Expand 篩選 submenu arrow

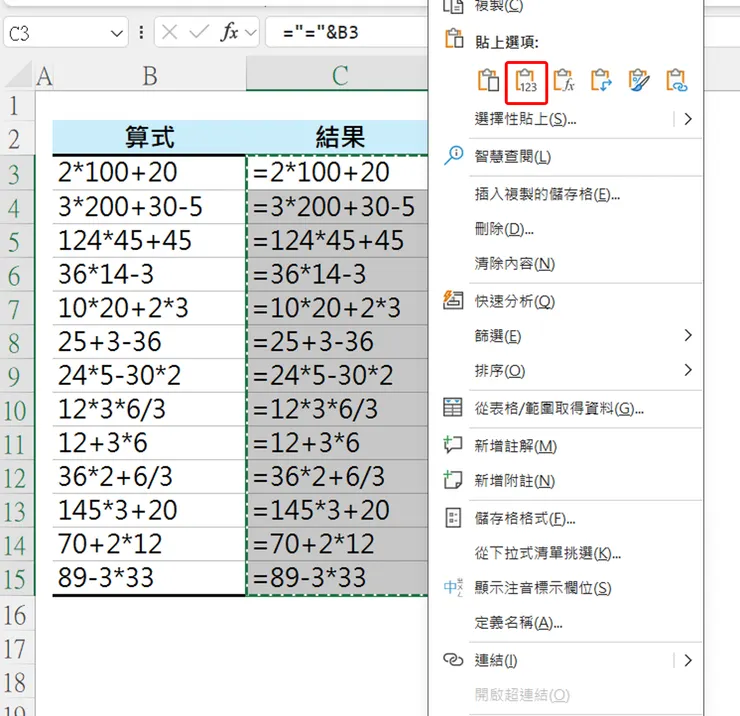[x=688, y=336]
